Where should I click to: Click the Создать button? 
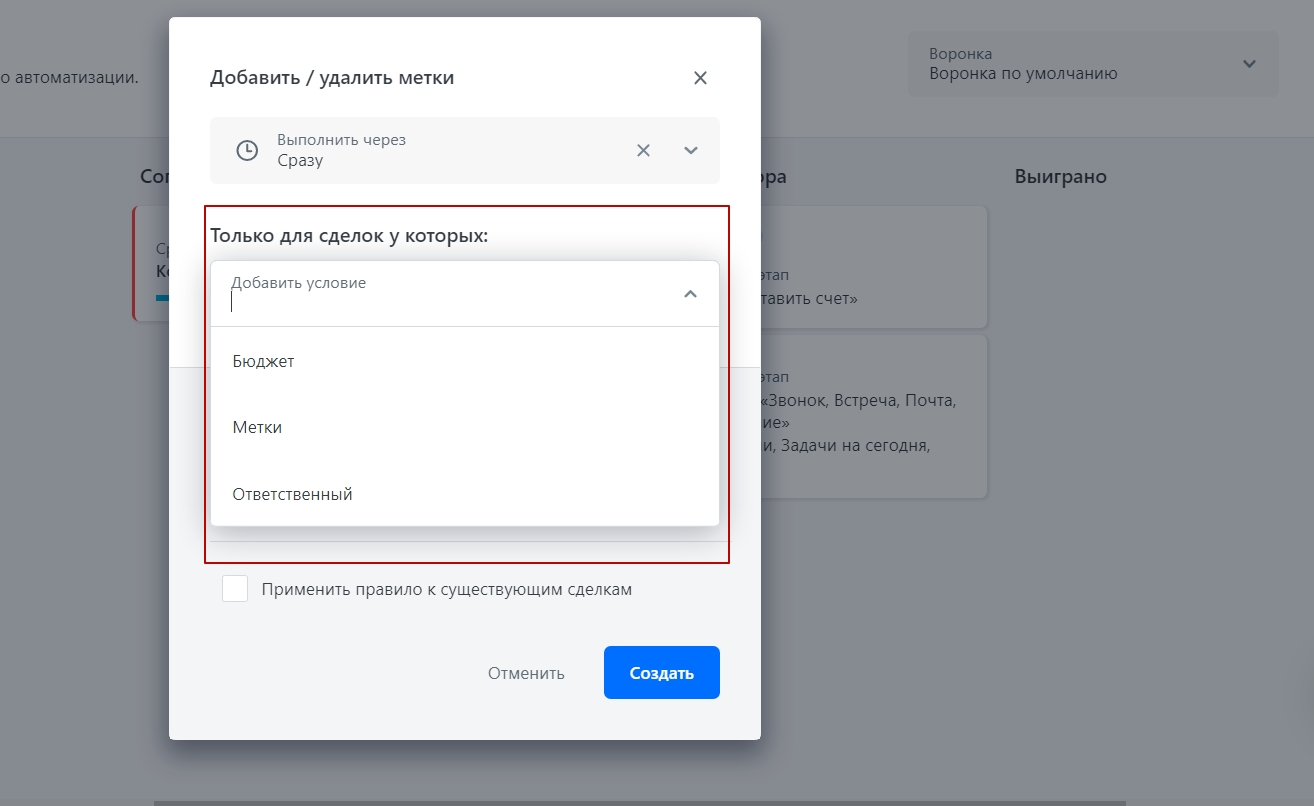pyautogui.click(x=662, y=673)
